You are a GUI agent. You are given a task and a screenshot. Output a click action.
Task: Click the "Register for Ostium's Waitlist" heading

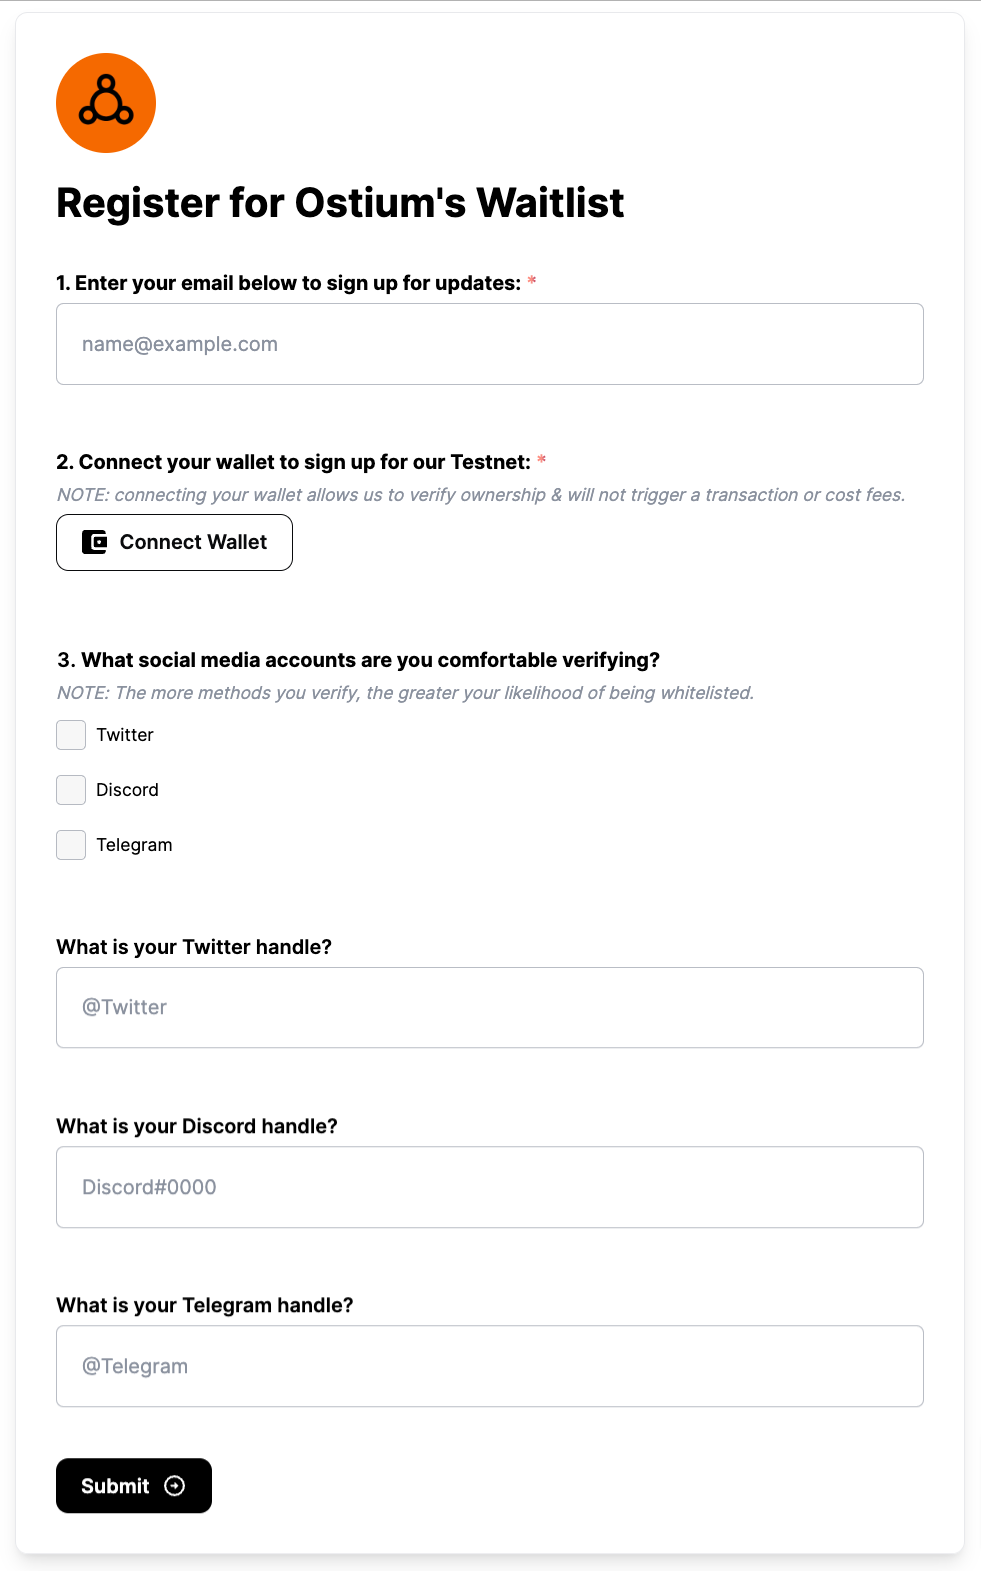[x=340, y=203]
